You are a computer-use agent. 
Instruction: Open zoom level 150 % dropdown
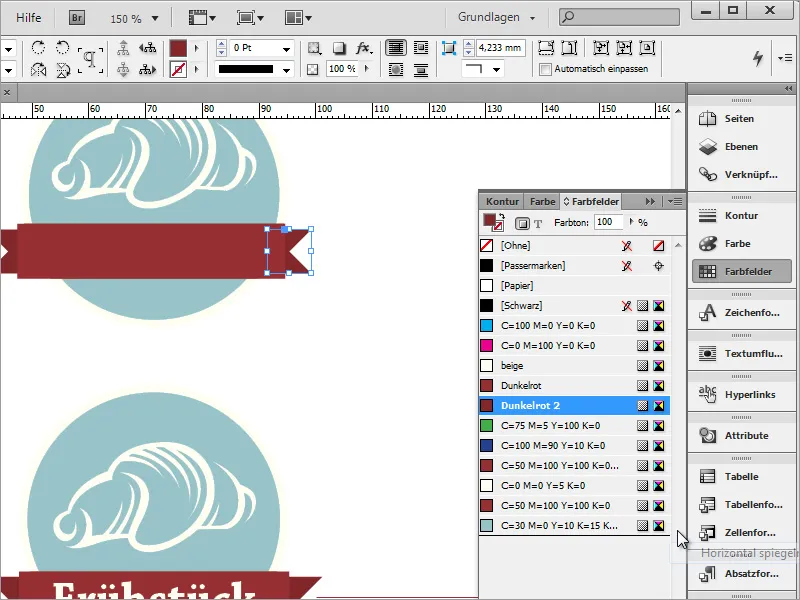(x=155, y=19)
